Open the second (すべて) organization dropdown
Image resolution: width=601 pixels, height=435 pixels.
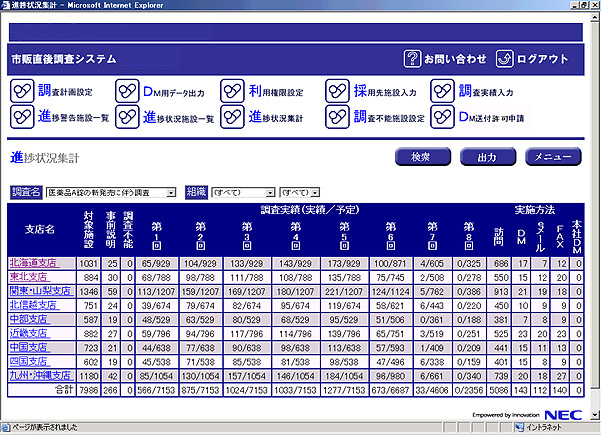(314, 192)
